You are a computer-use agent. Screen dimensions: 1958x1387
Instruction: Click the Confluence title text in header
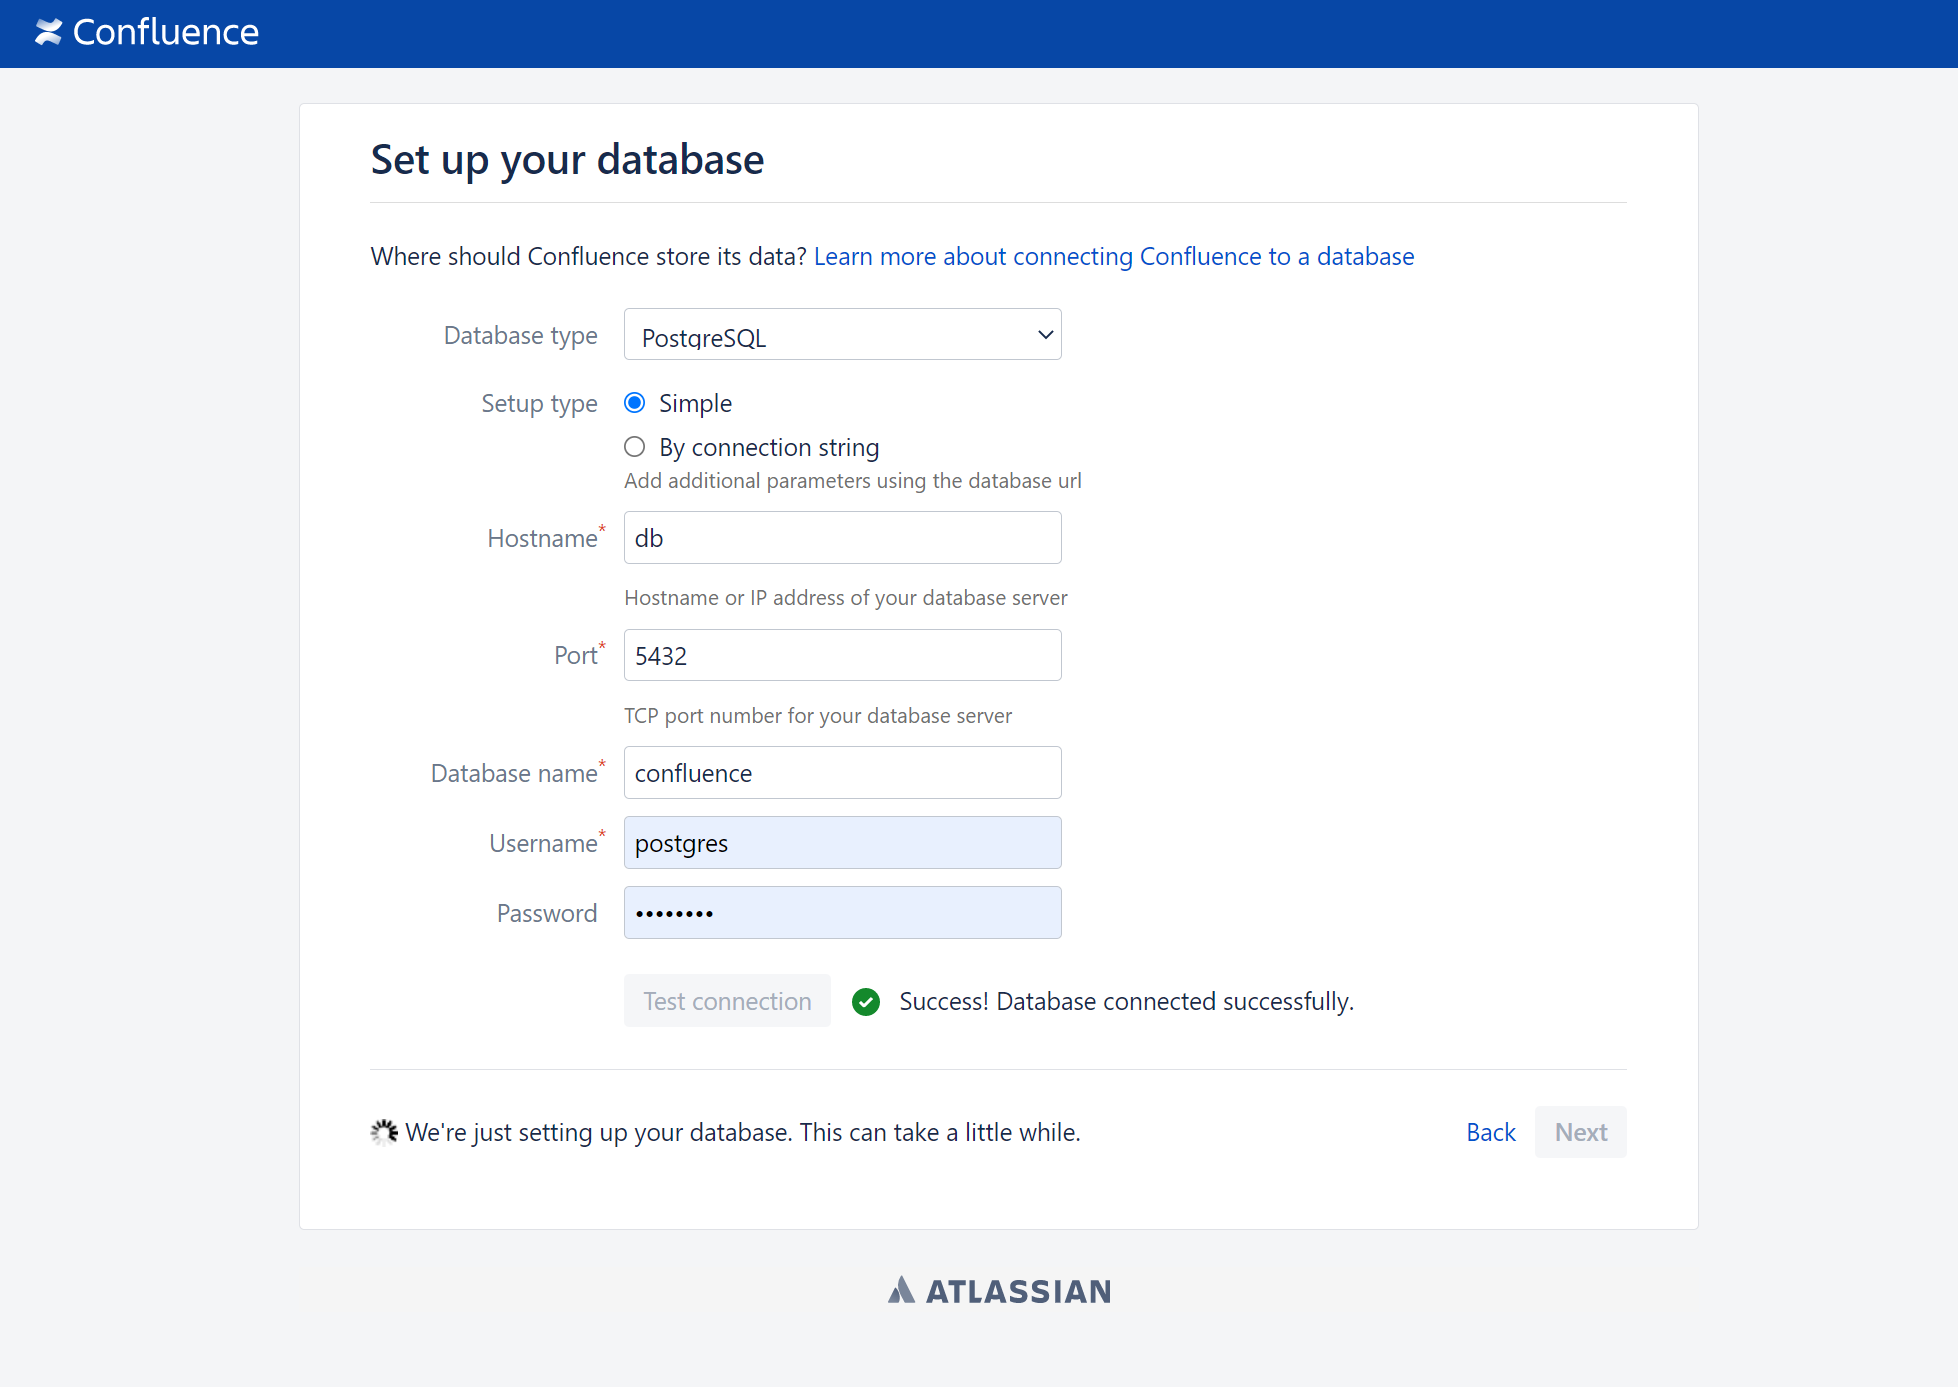pos(166,32)
